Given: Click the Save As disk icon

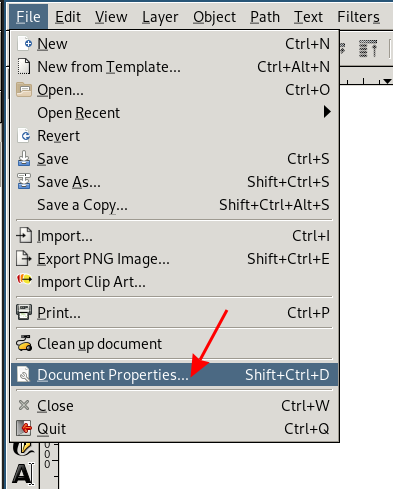Looking at the screenshot, I should click(24, 182).
